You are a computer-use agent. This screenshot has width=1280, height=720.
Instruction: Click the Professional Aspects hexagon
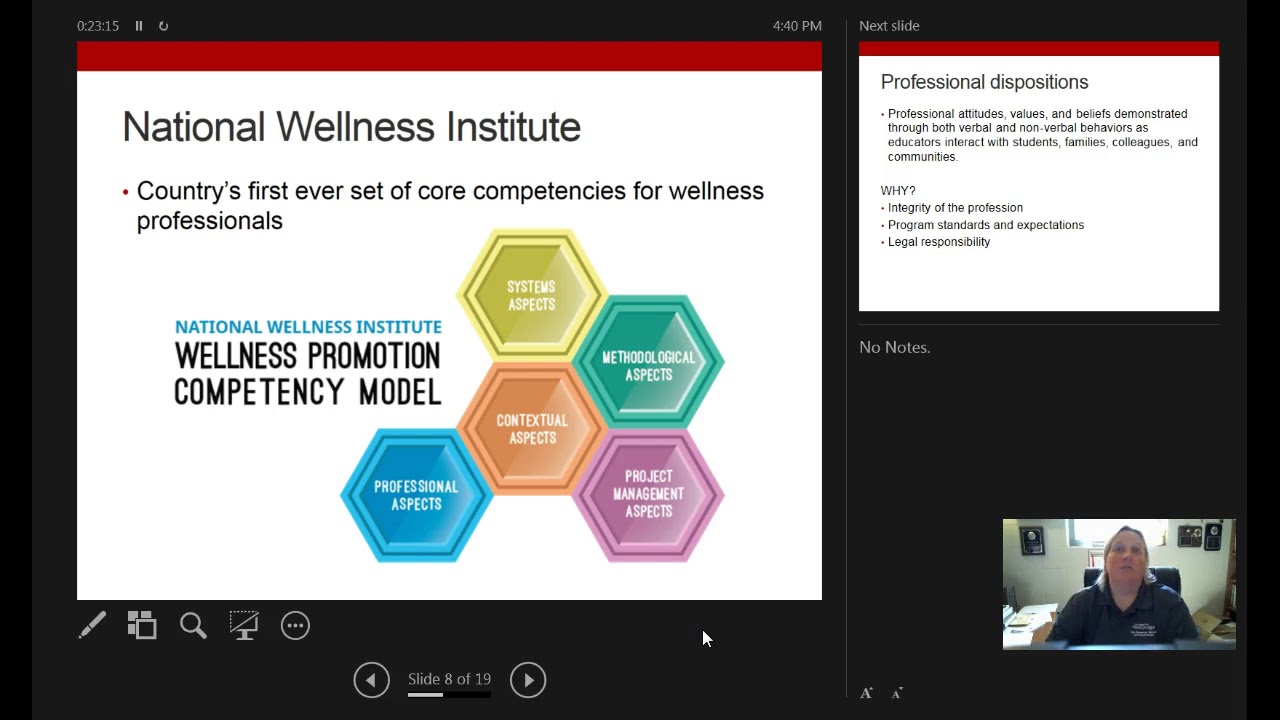click(x=416, y=495)
